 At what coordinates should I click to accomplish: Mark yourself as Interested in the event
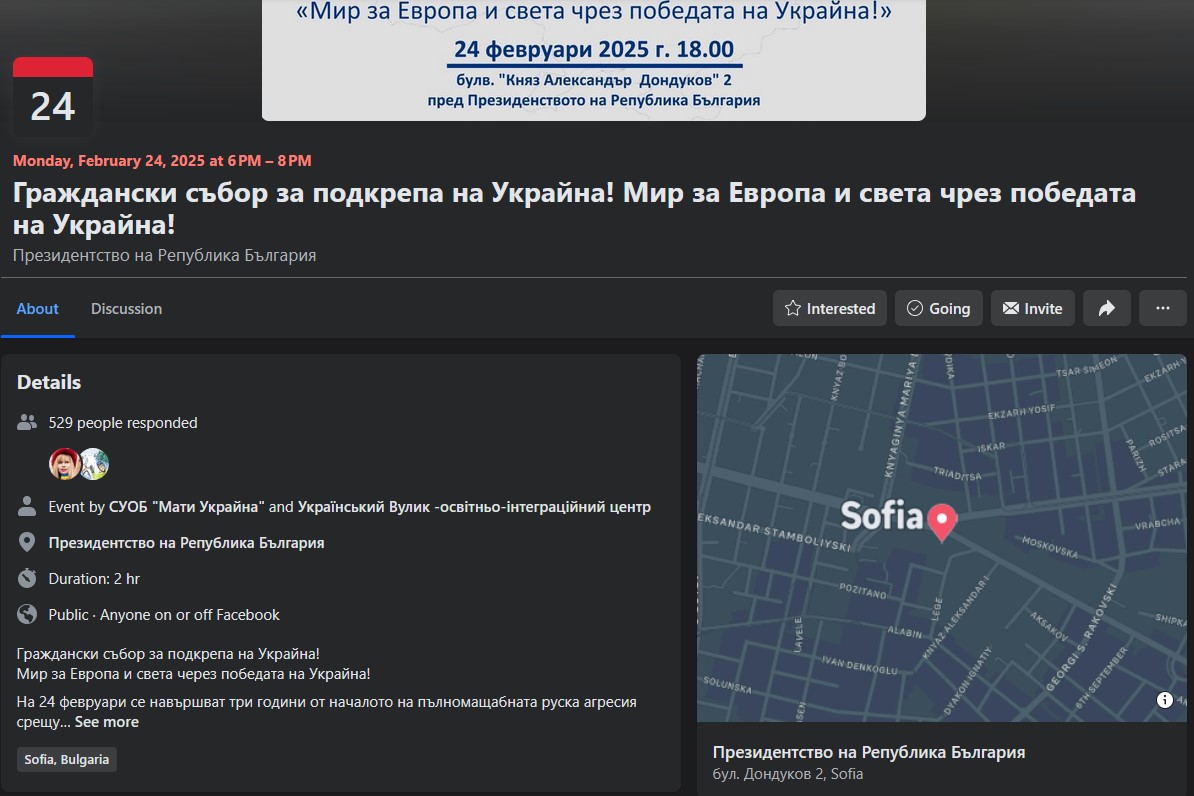pos(830,308)
